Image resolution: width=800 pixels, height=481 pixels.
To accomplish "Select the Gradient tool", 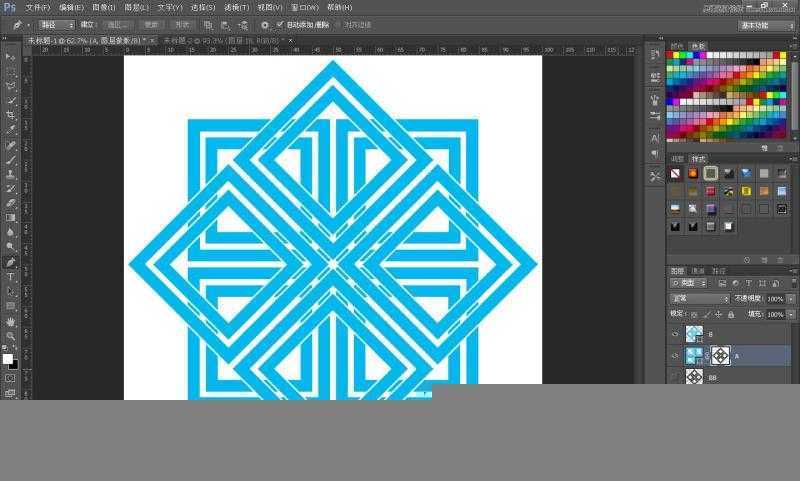I will [x=10, y=218].
